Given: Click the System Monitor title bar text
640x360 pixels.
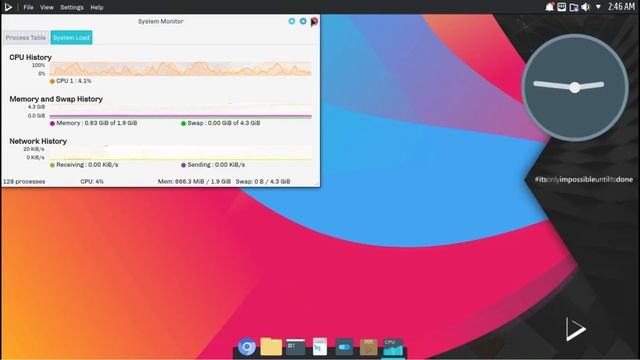Looking at the screenshot, I should tap(160, 21).
